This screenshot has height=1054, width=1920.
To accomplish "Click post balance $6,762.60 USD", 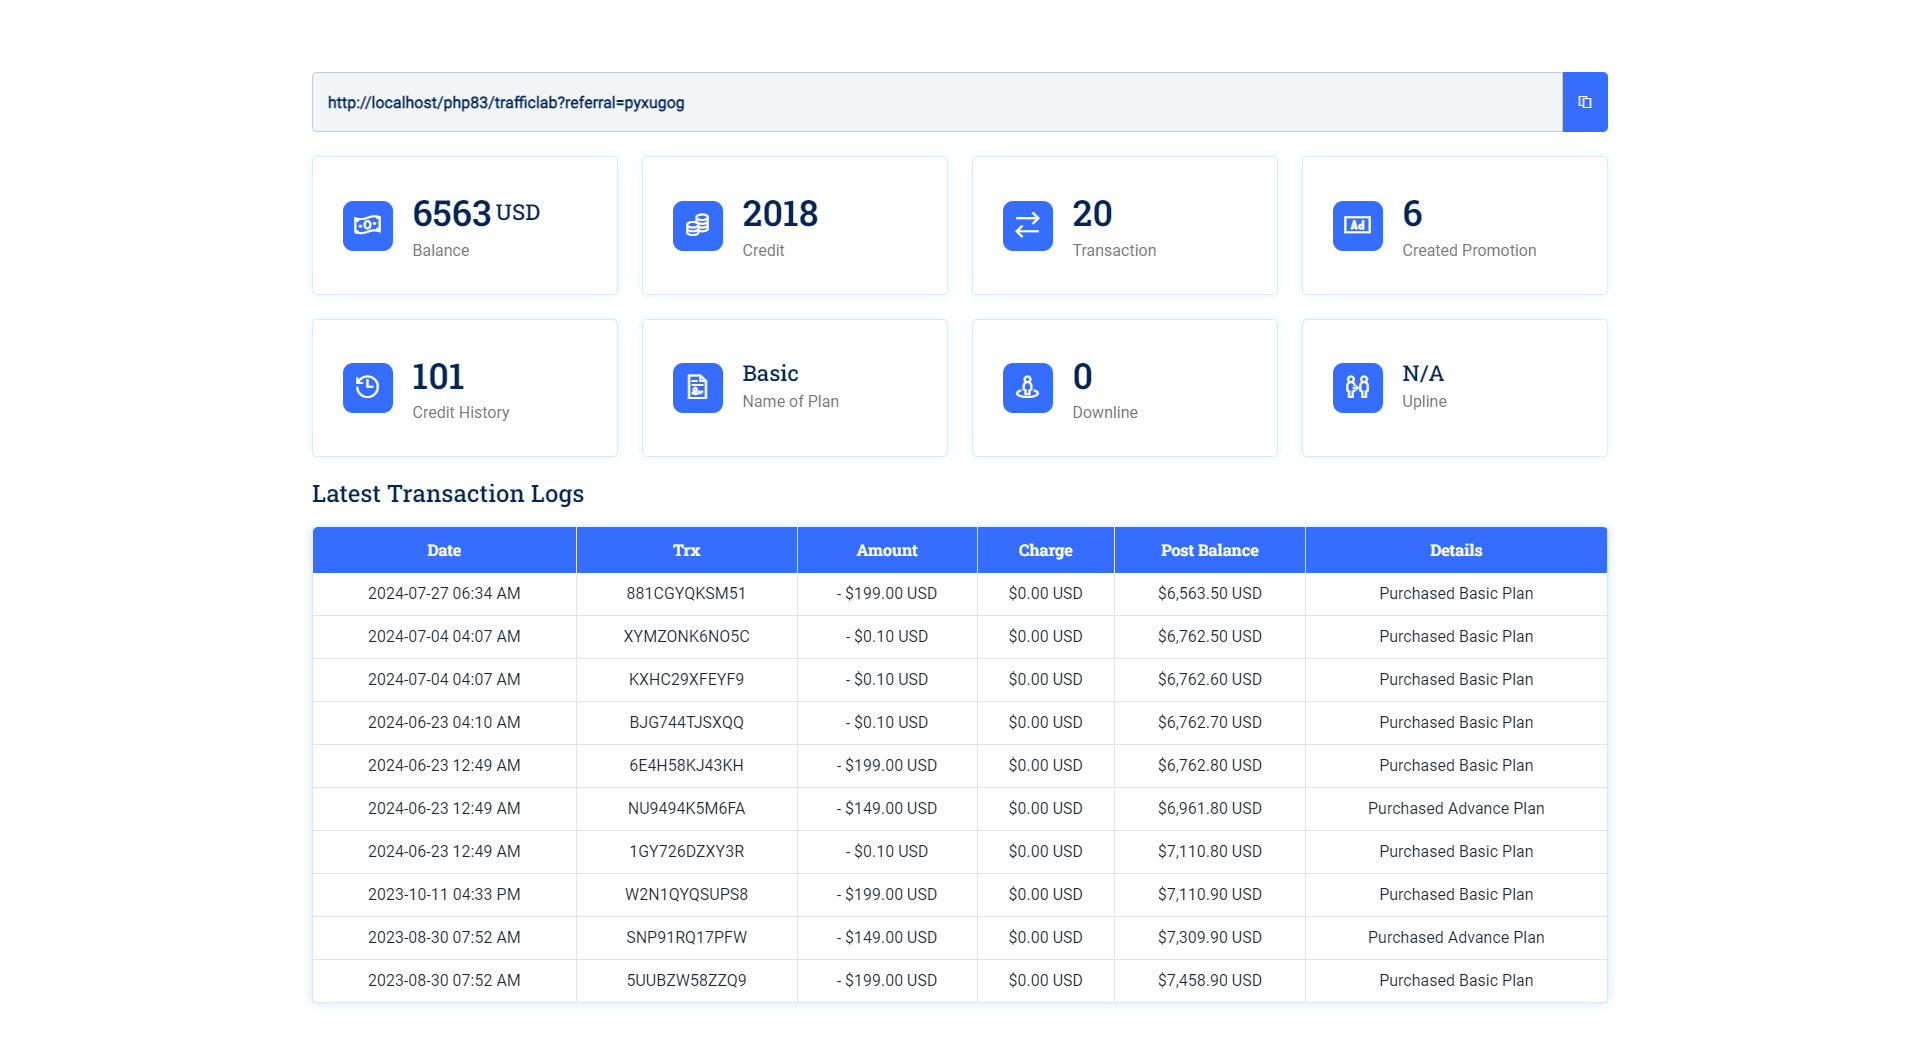I will click(1210, 680).
